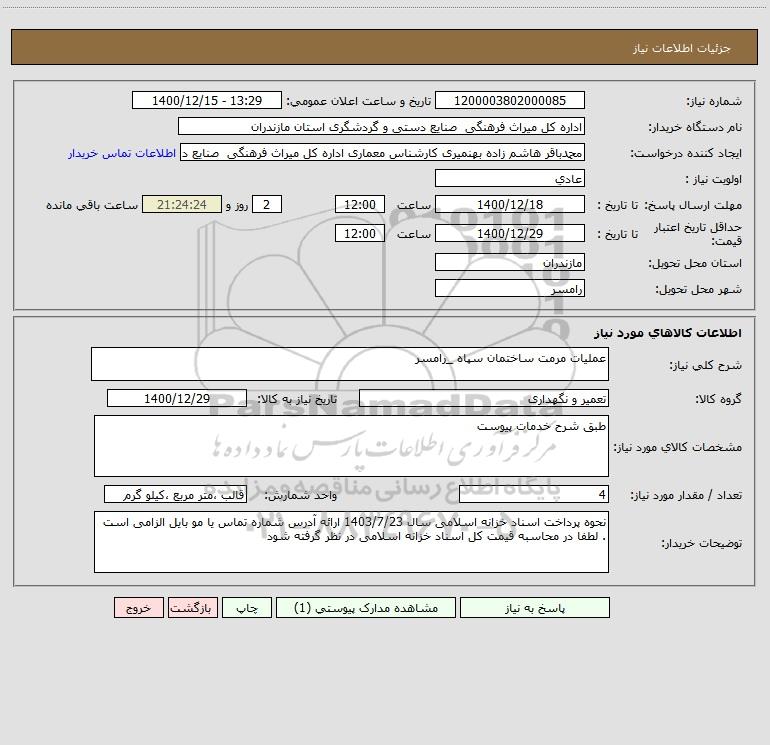This screenshot has width=770, height=745.
Task: Click the priority field showing عادي
Action: click(x=510, y=179)
